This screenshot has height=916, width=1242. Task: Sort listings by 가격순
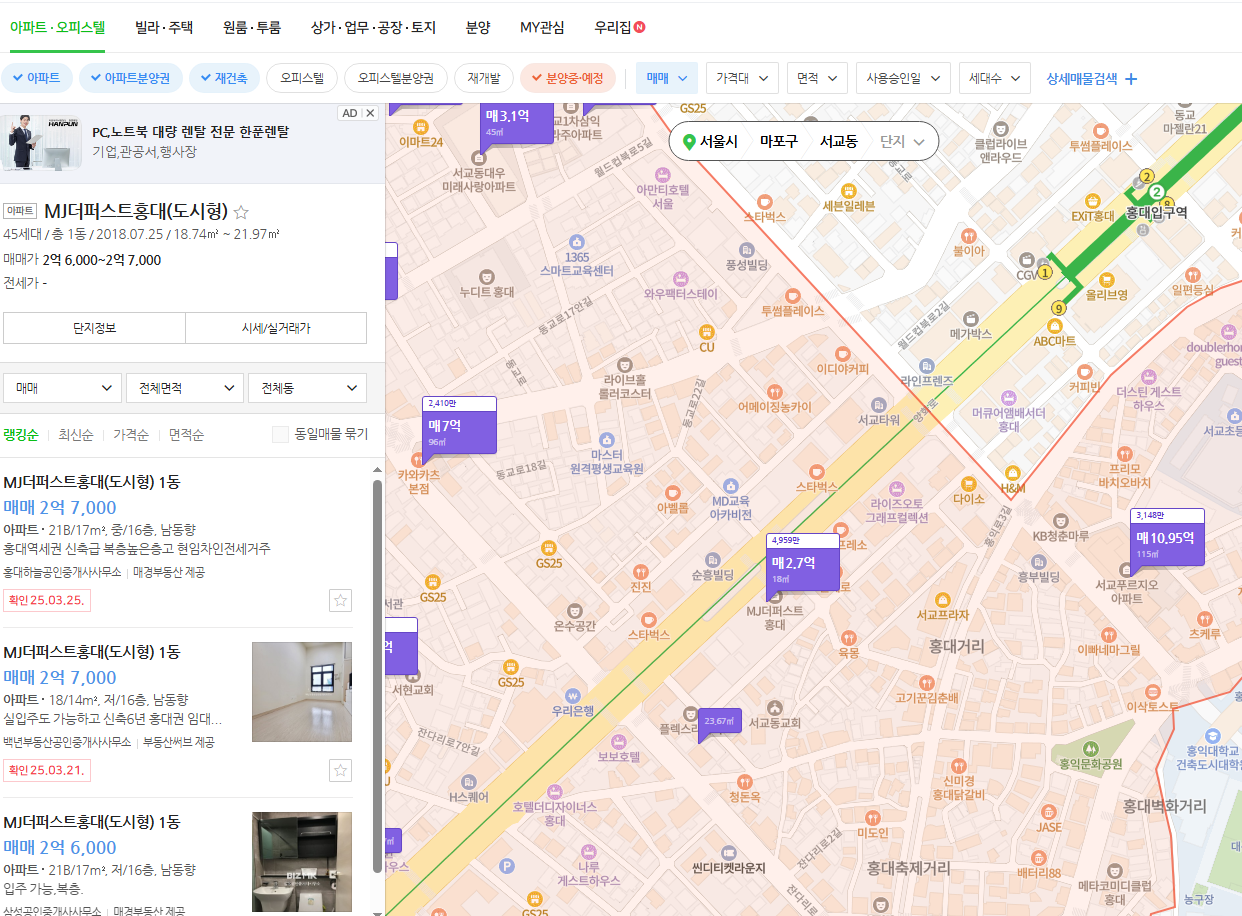[x=131, y=435]
